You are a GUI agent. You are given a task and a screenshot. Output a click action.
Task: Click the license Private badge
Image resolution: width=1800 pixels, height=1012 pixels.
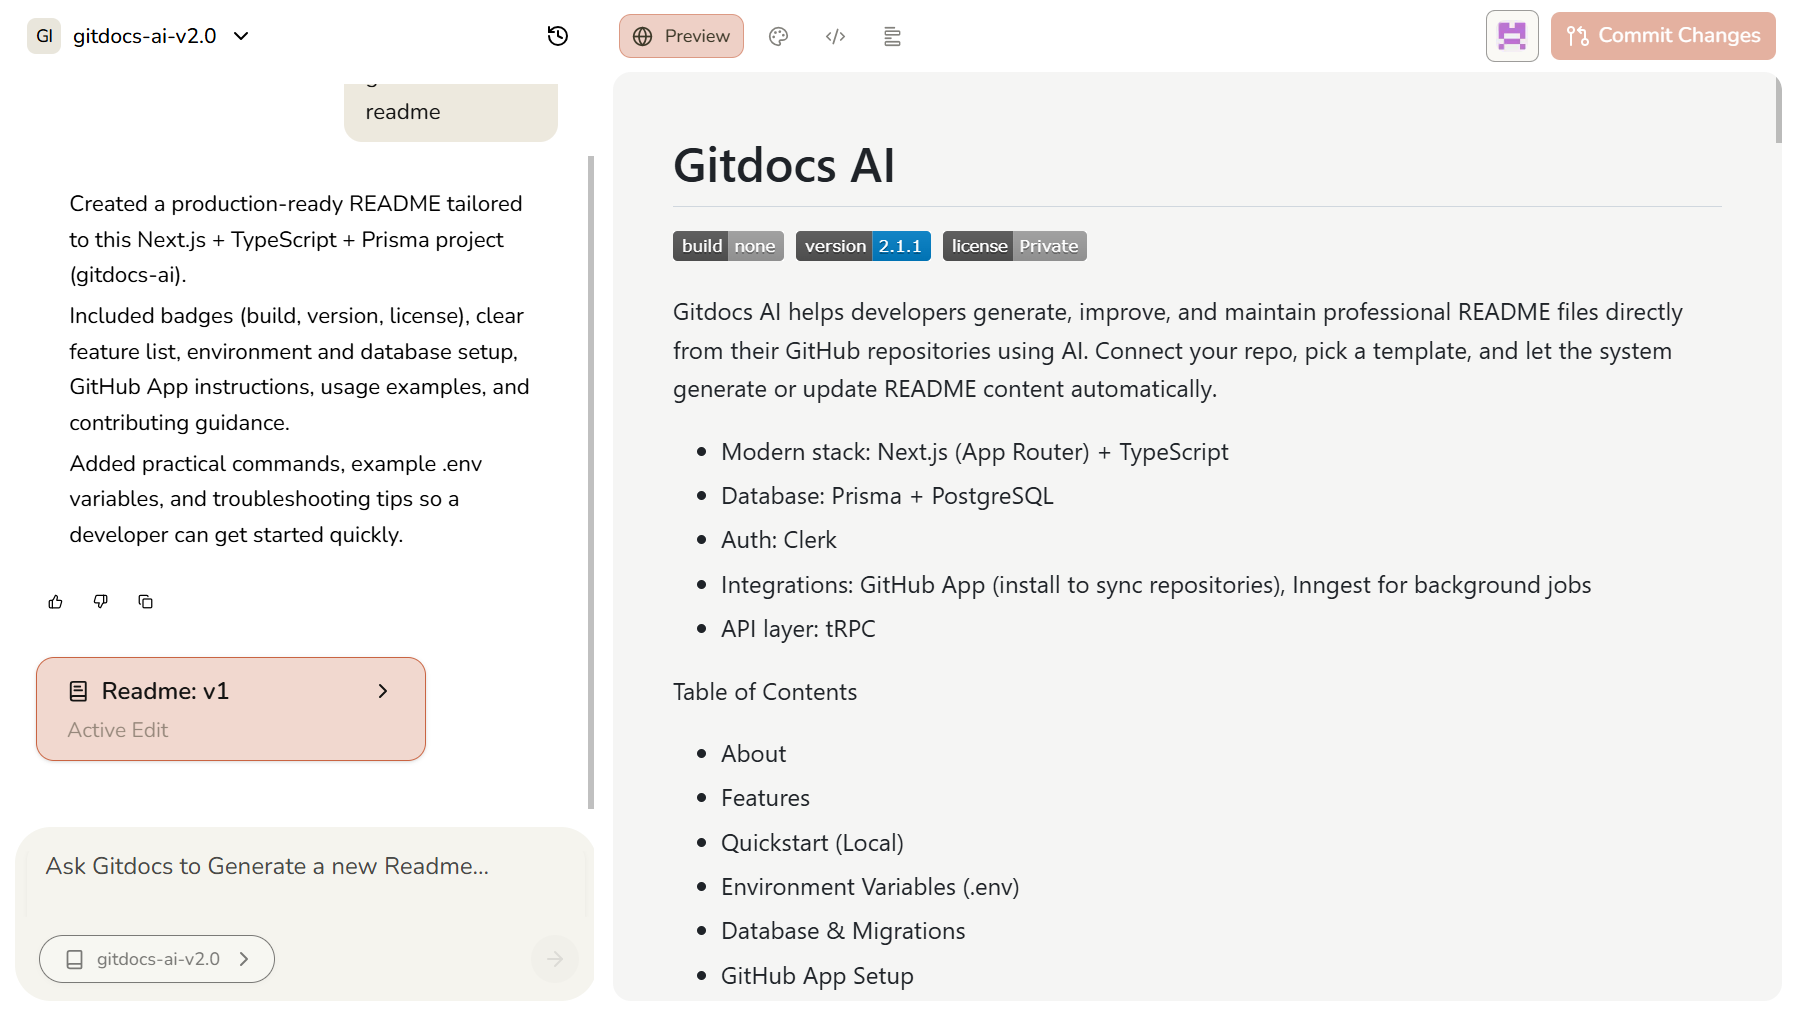pos(1013,245)
